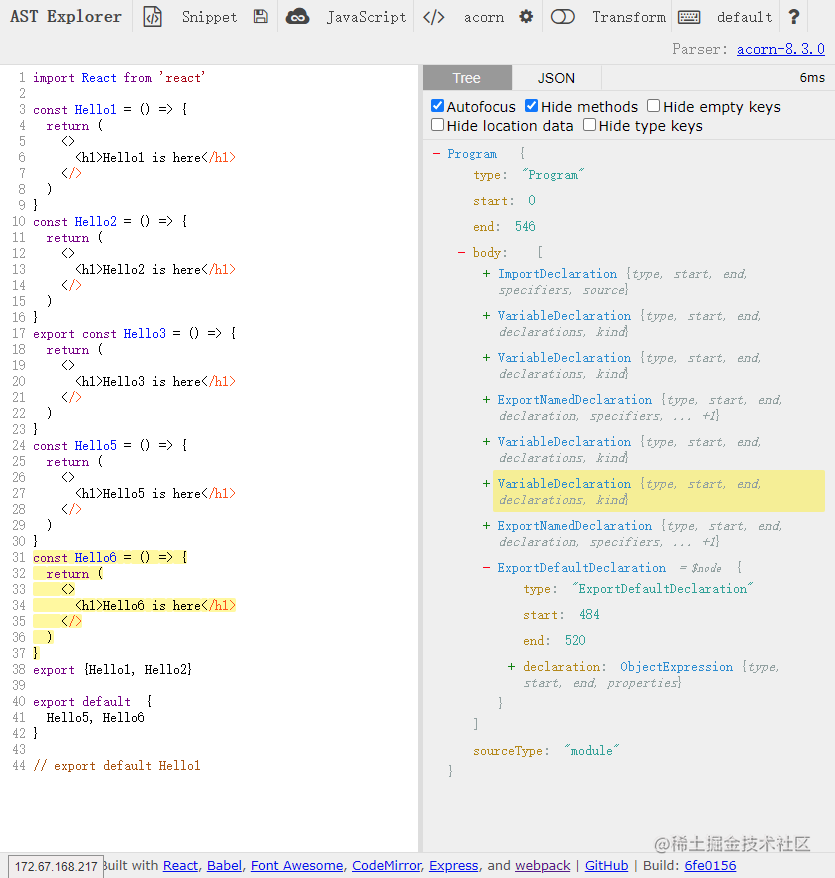This screenshot has width=835, height=878.
Task: Select the Tree tab
Action: (466, 77)
